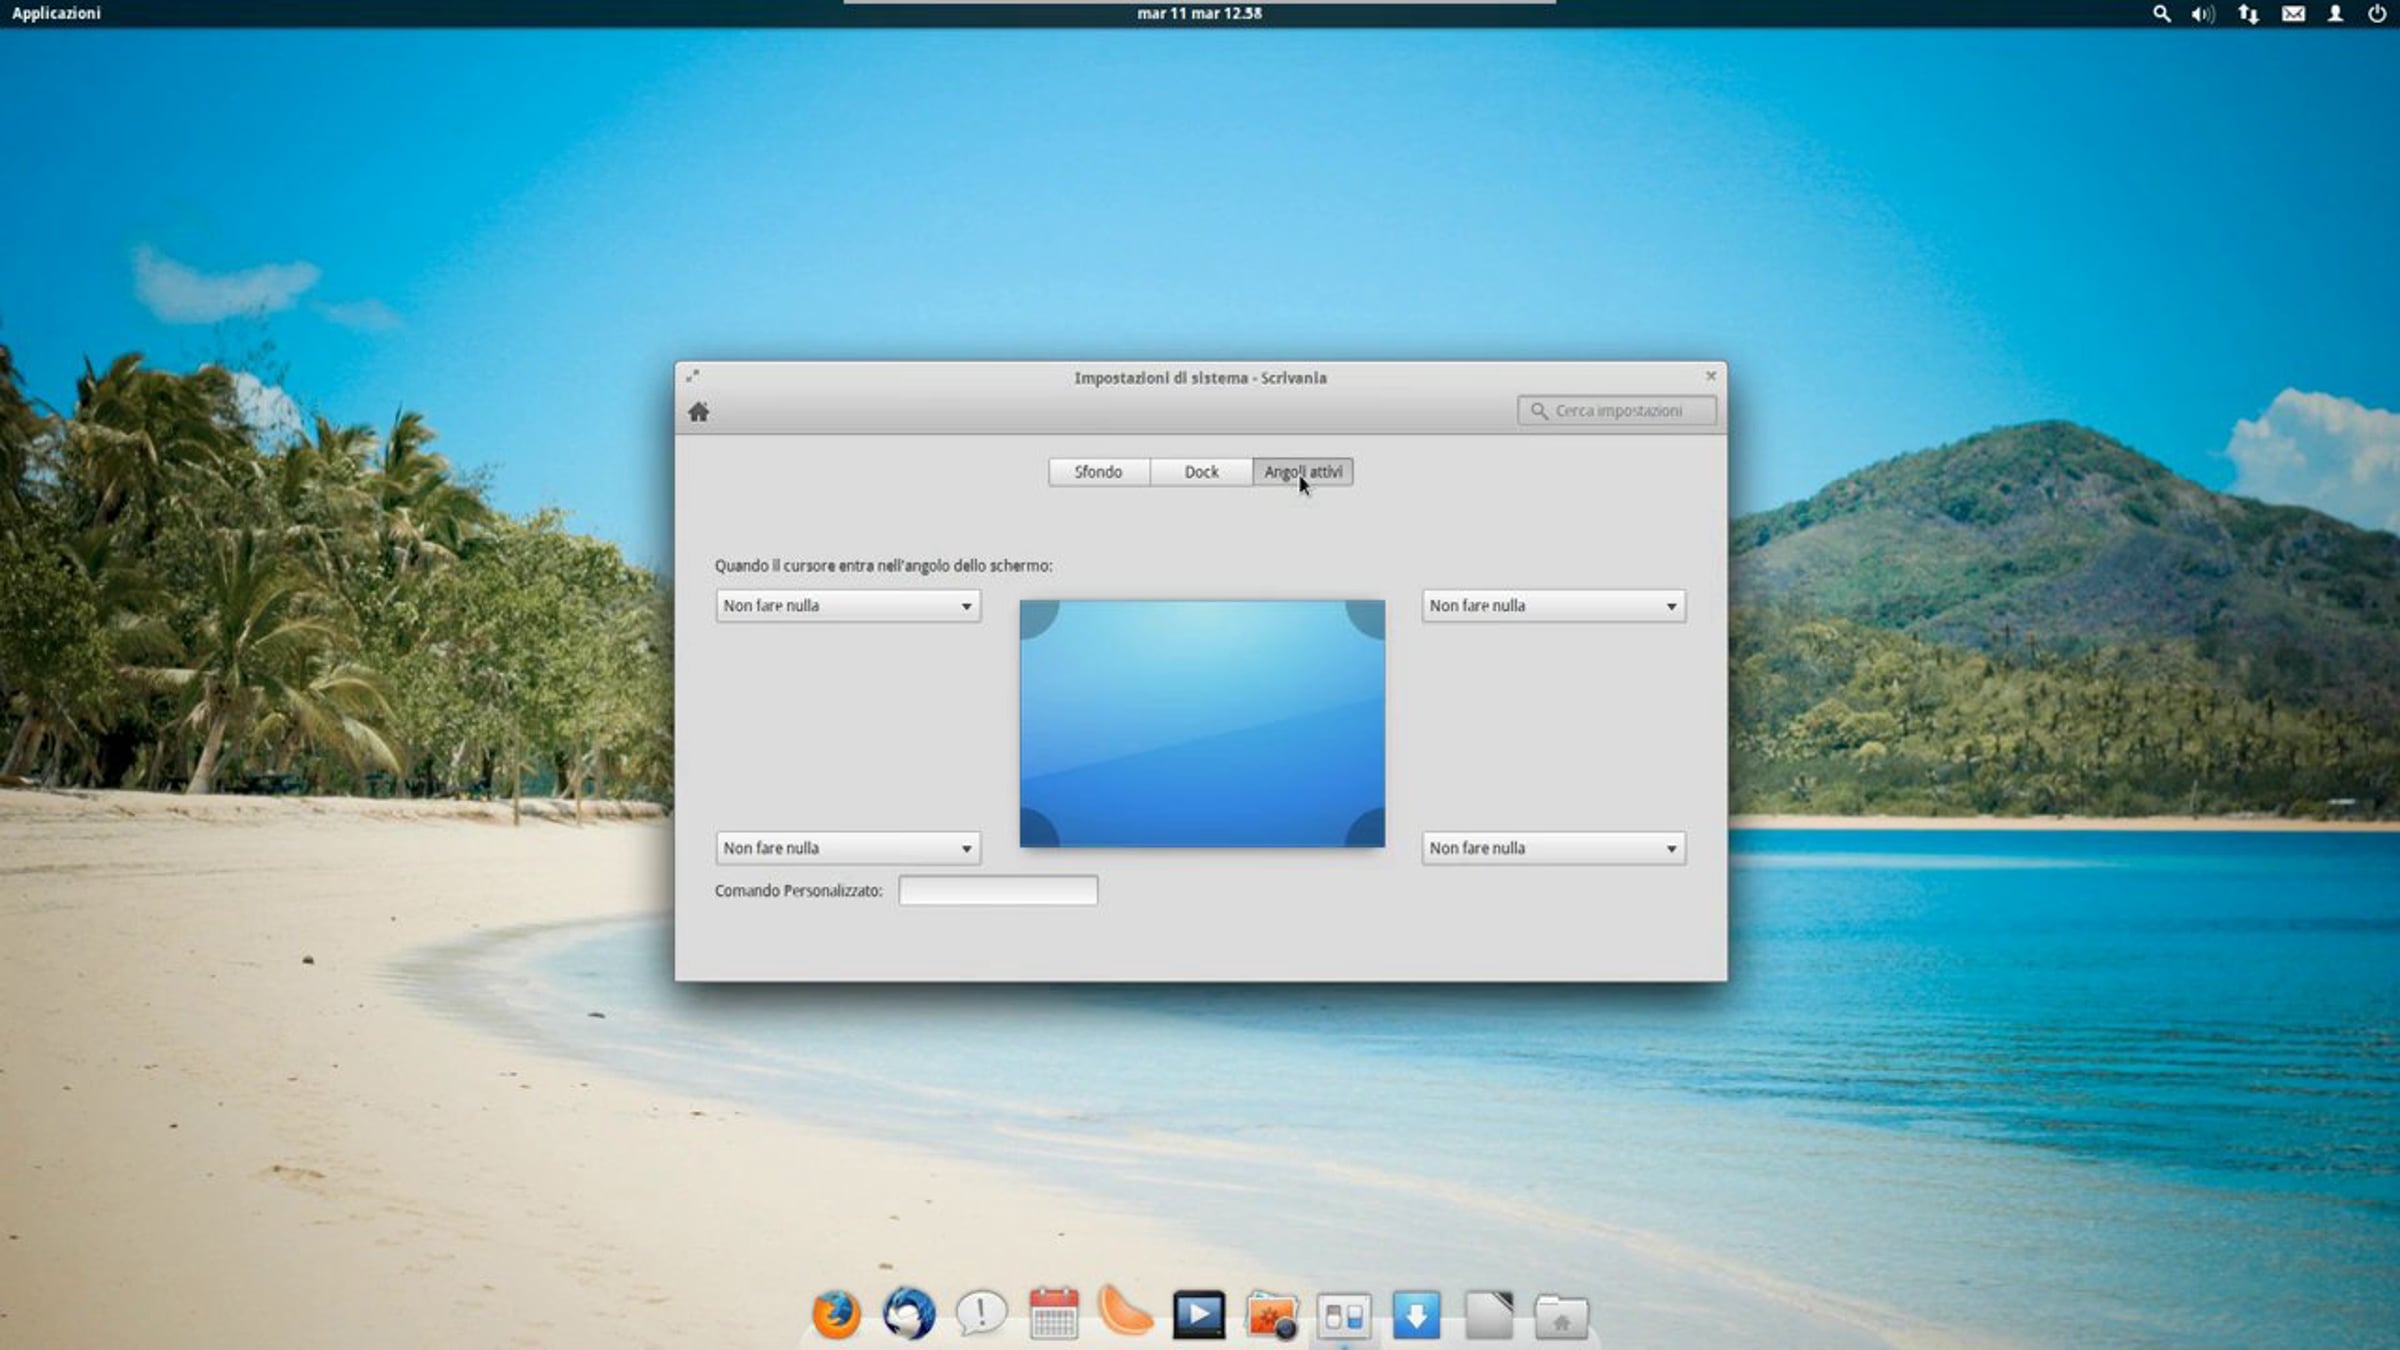The image size is (2400, 1350).
Task: Launch Thunderbird mail from the dock
Action: (x=909, y=1313)
